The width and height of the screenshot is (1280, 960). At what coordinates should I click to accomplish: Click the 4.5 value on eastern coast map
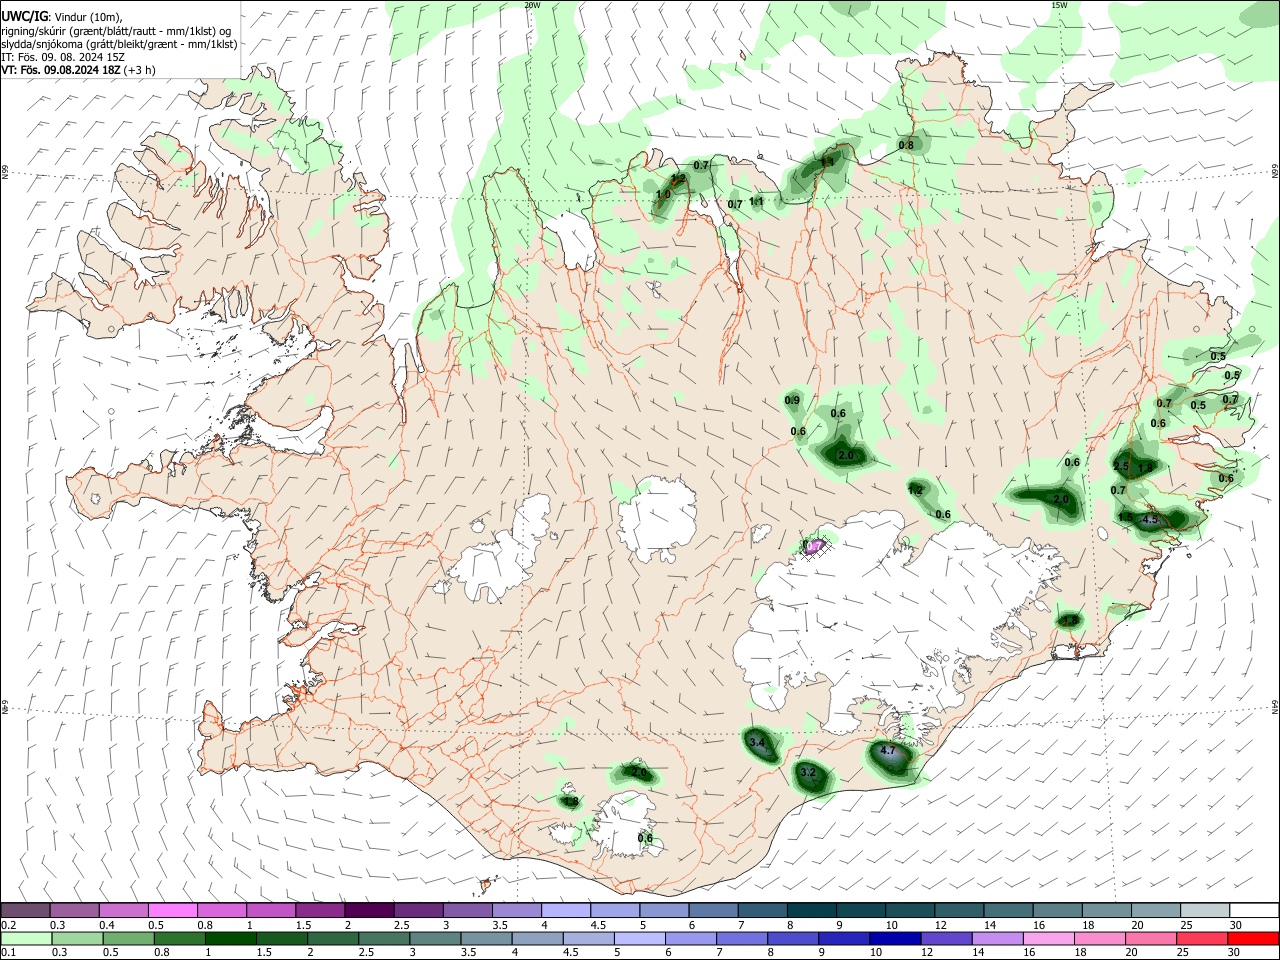(x=1150, y=519)
